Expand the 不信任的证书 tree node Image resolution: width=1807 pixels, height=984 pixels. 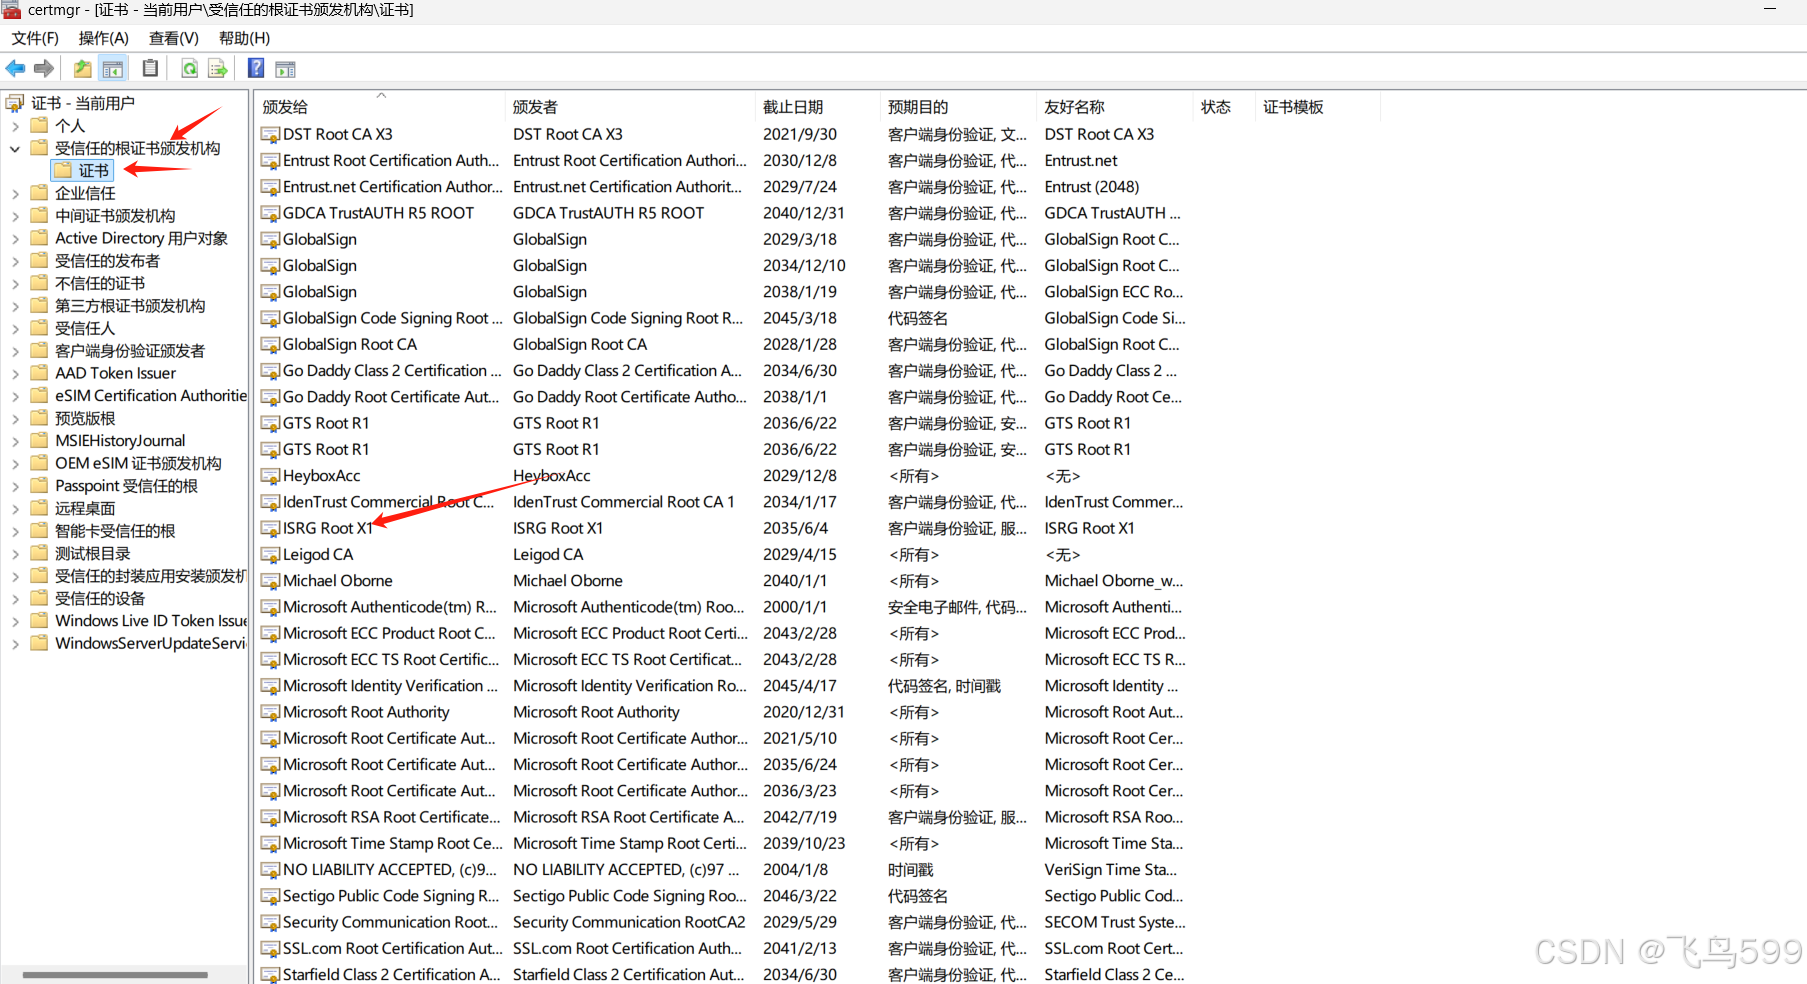[15, 284]
